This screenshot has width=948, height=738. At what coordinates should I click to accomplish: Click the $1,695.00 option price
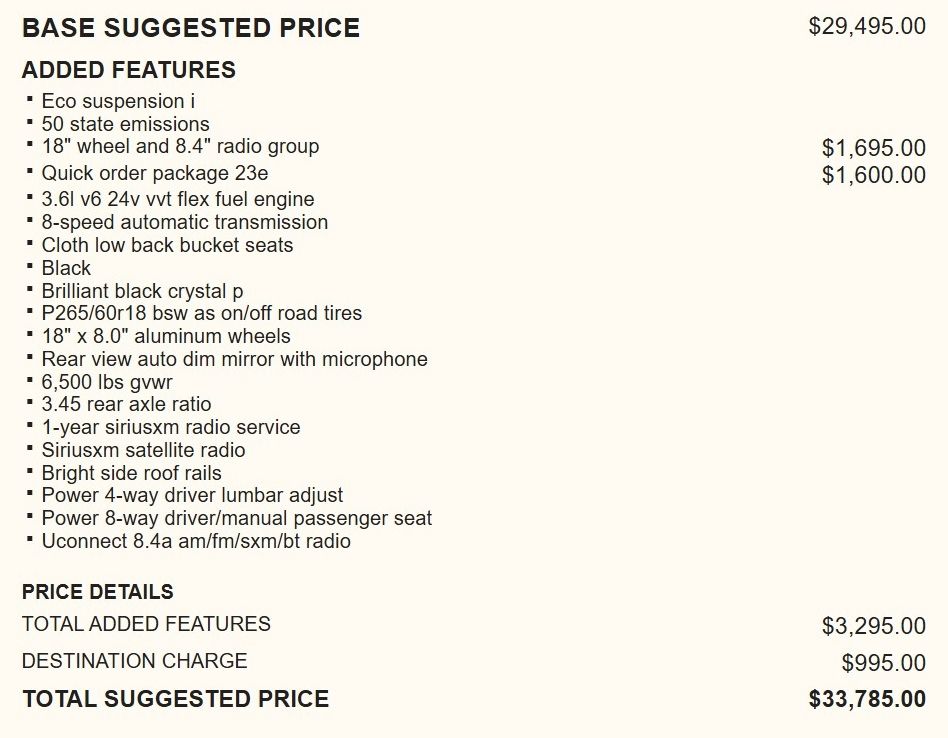coord(873,149)
